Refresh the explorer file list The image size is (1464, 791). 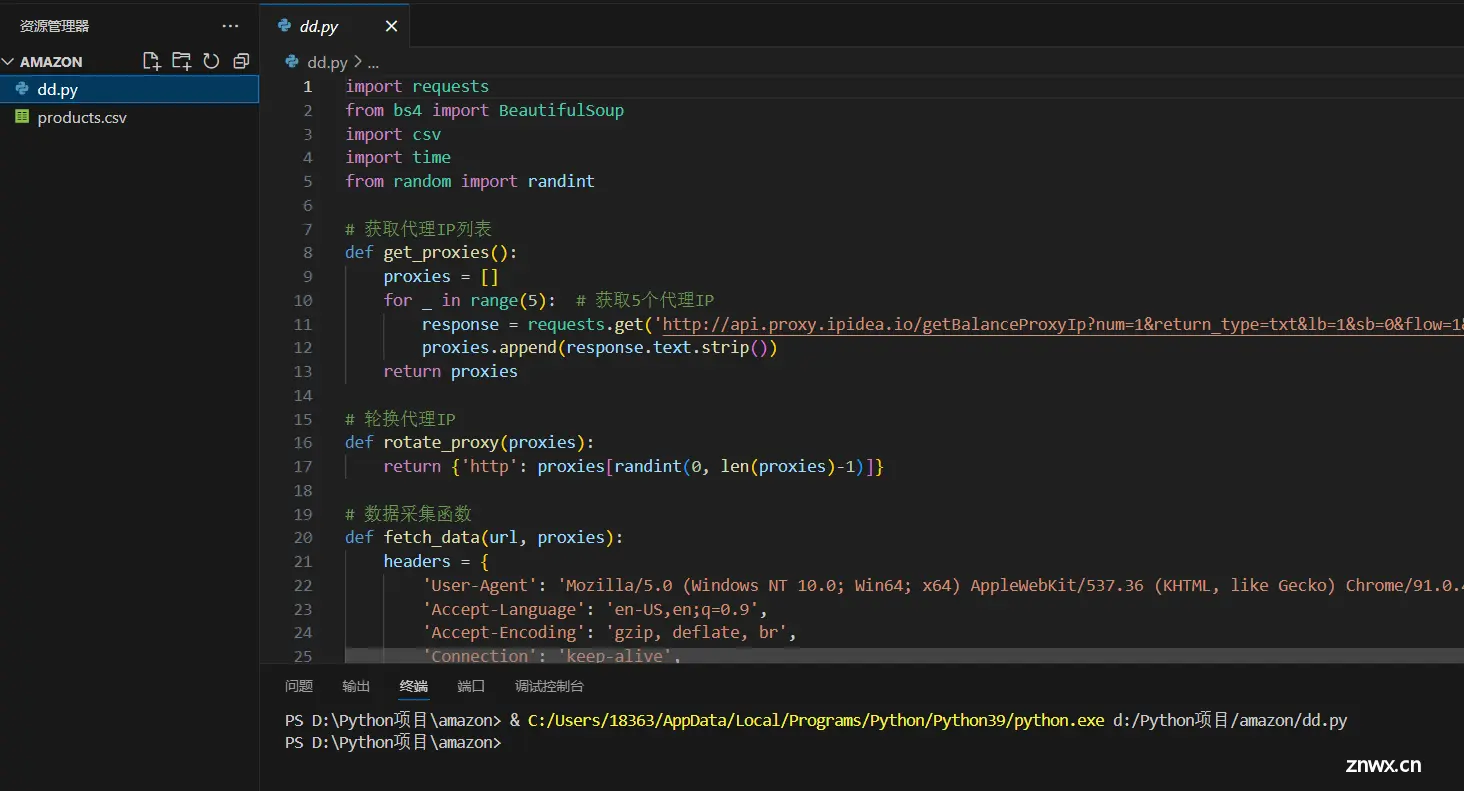click(x=211, y=61)
